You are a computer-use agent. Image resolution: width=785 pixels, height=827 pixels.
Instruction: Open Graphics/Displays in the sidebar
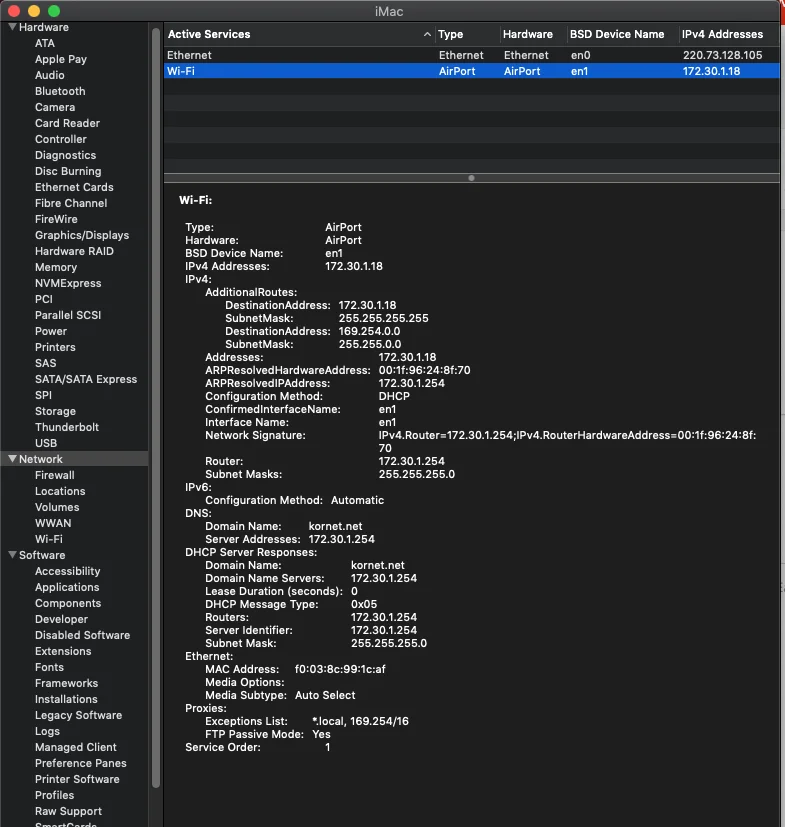[82, 235]
